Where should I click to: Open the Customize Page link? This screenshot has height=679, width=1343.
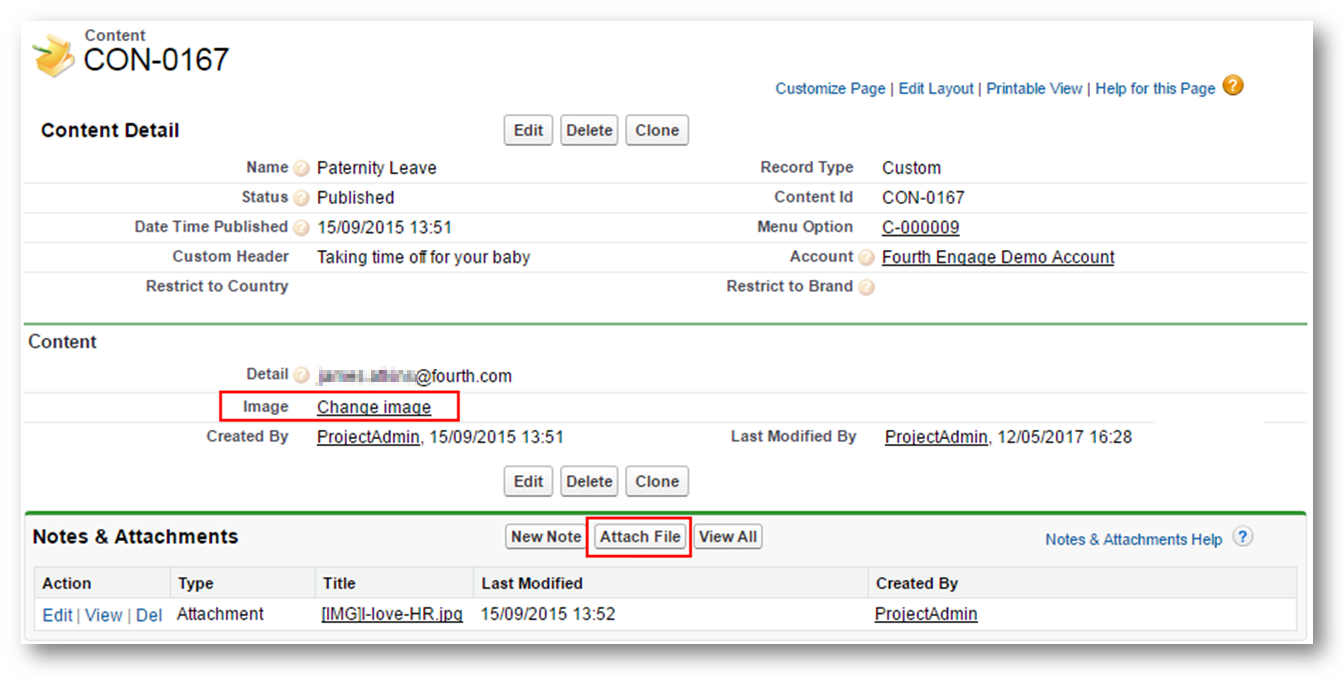pyautogui.click(x=830, y=89)
